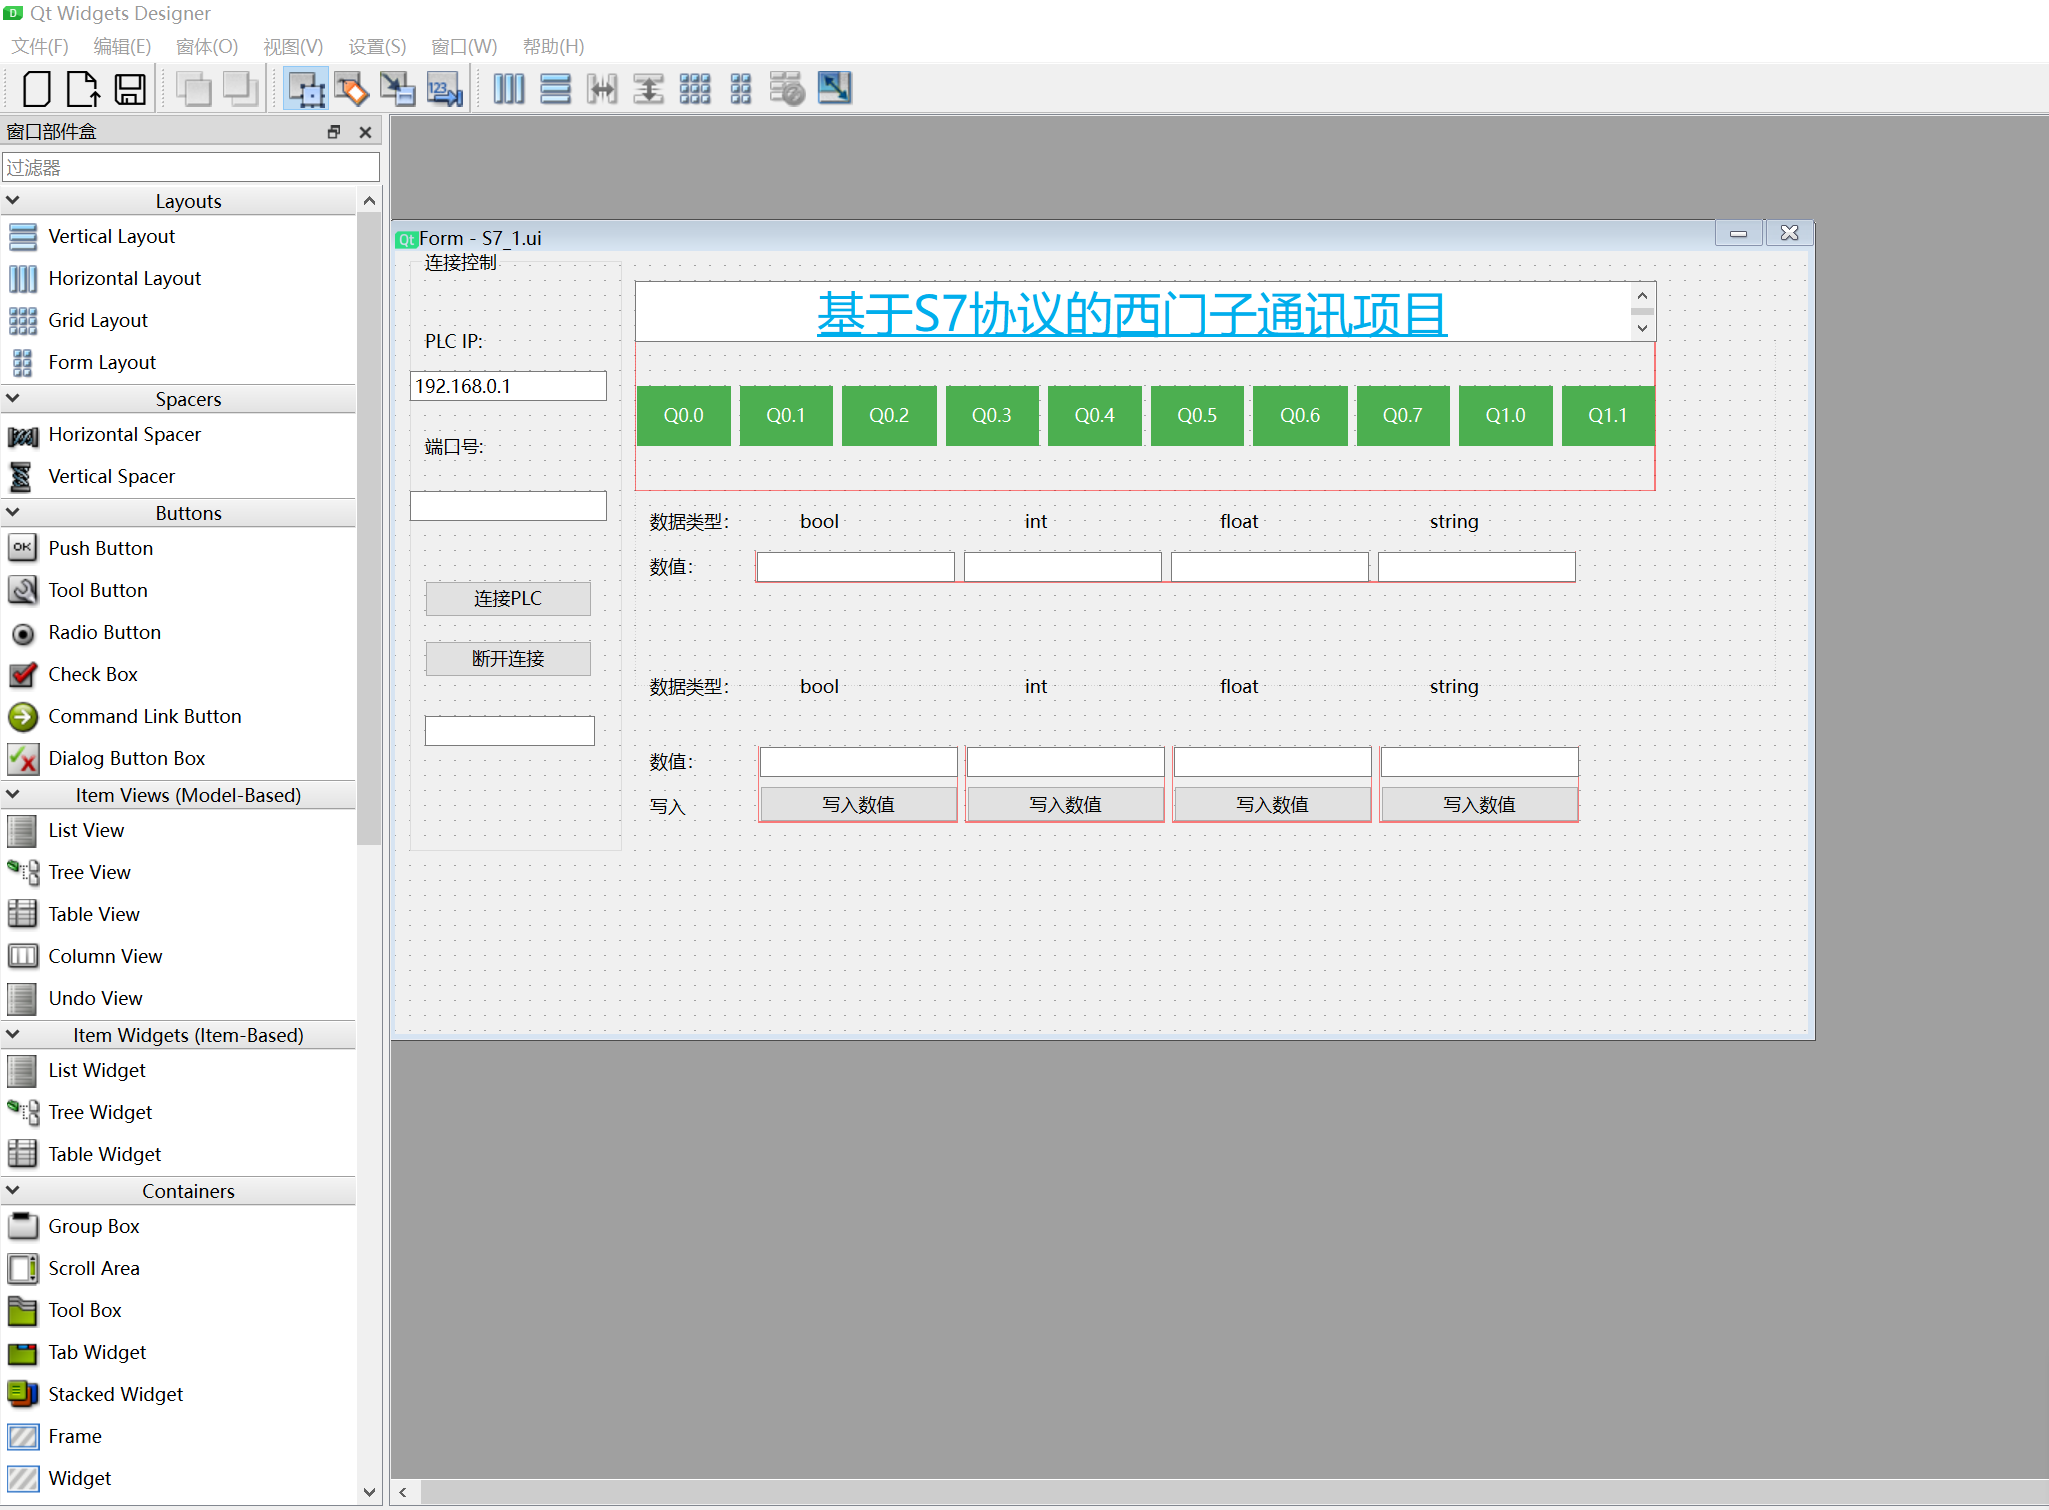Click Lay Out Vertically toolbar icon
This screenshot has width=2049, height=1510.
coord(555,89)
